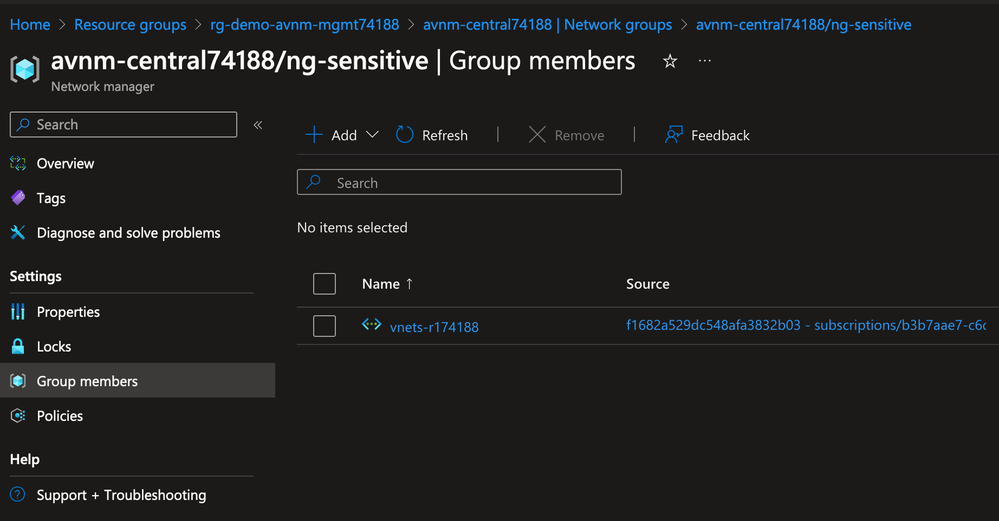
Task: Click the Remove button label
Action: coord(579,135)
